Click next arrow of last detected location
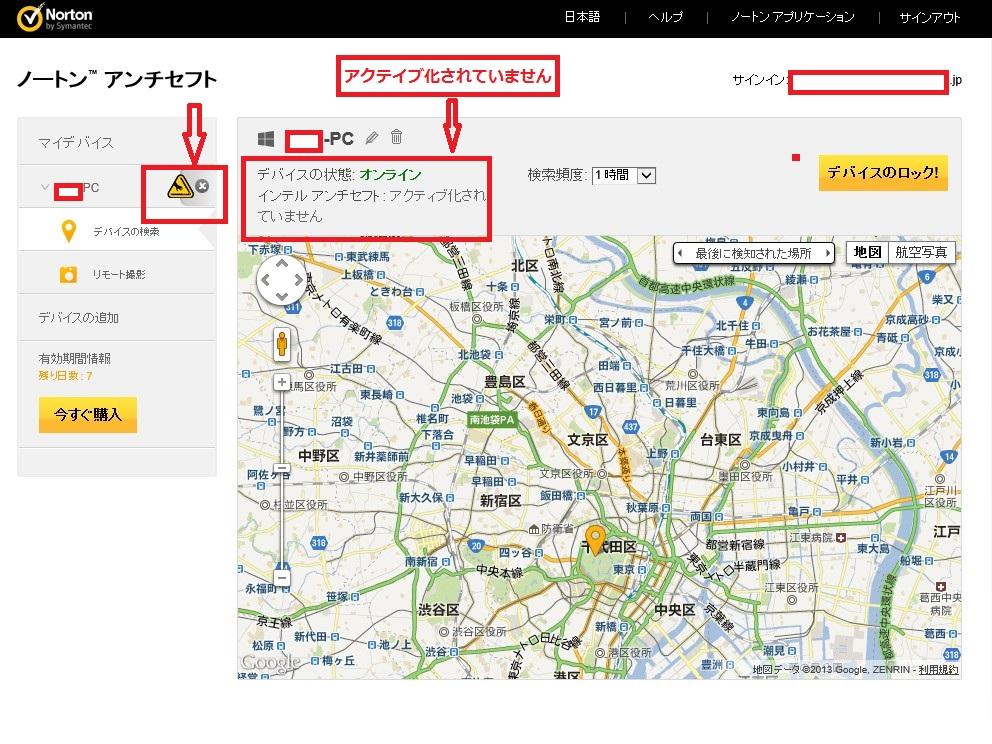The width and height of the screenshot is (992, 744). coord(827,253)
